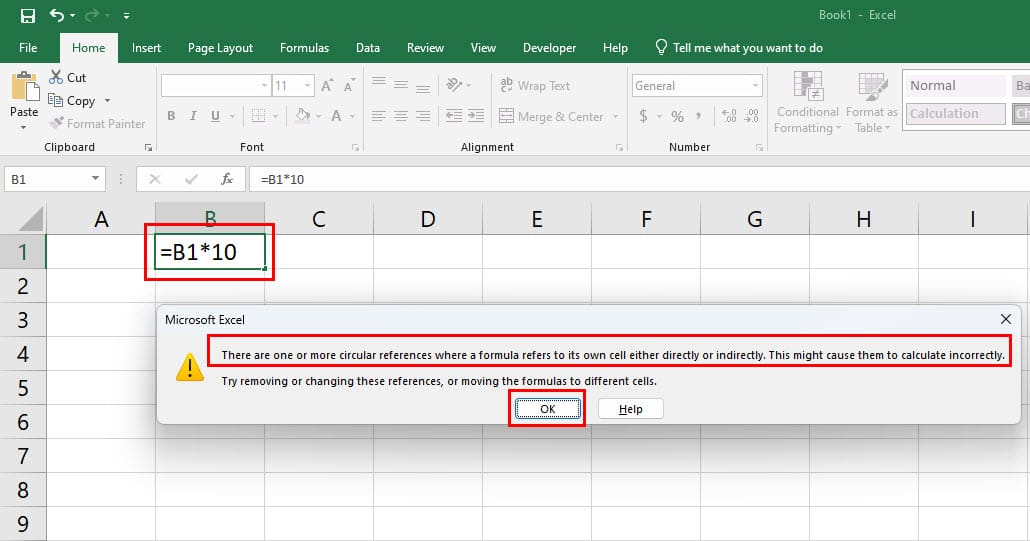
Task: Click the Cut scissors button
Action: pos(67,77)
